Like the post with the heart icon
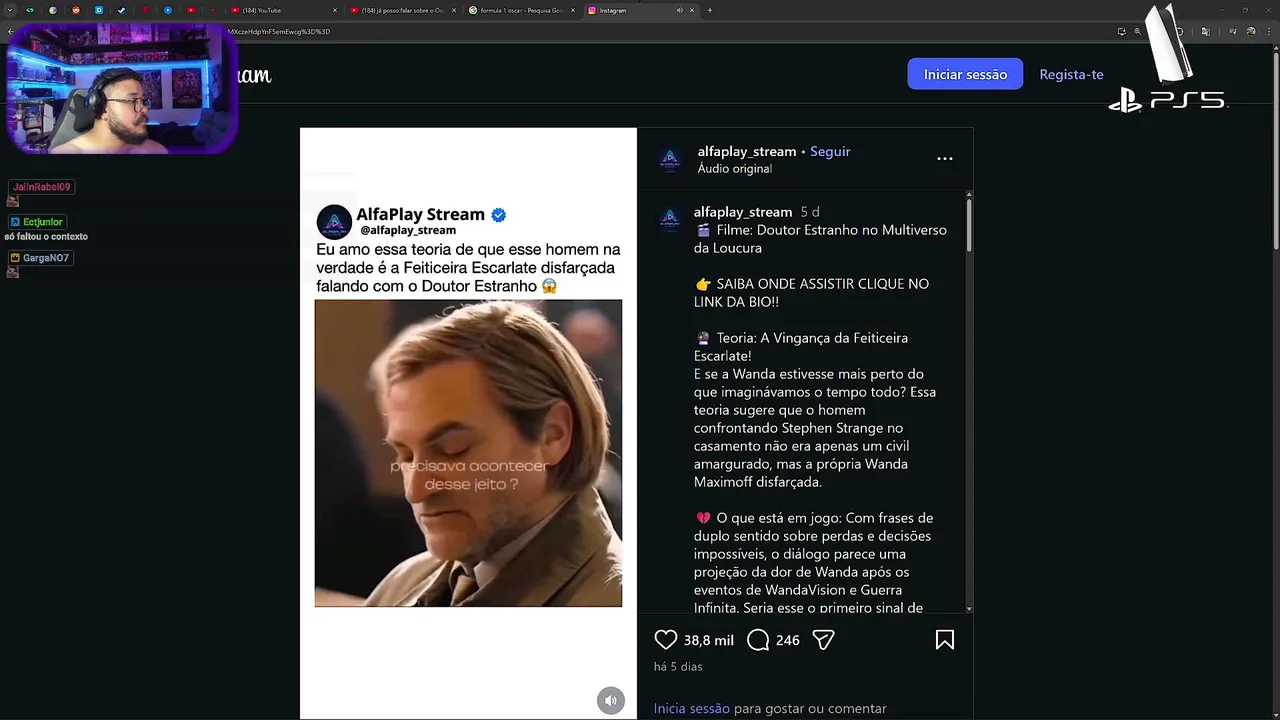Viewport: 1280px width, 720px height. coord(666,640)
